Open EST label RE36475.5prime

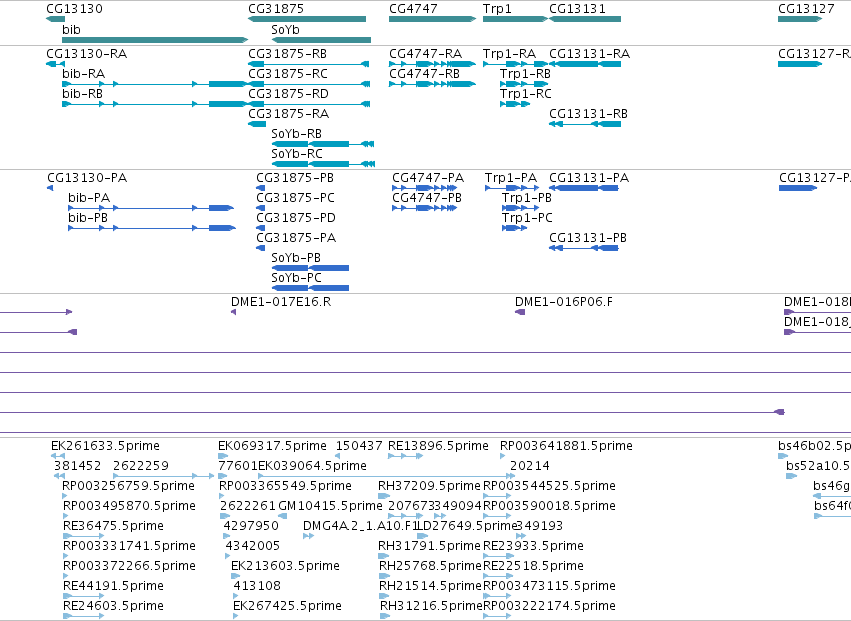(113, 526)
